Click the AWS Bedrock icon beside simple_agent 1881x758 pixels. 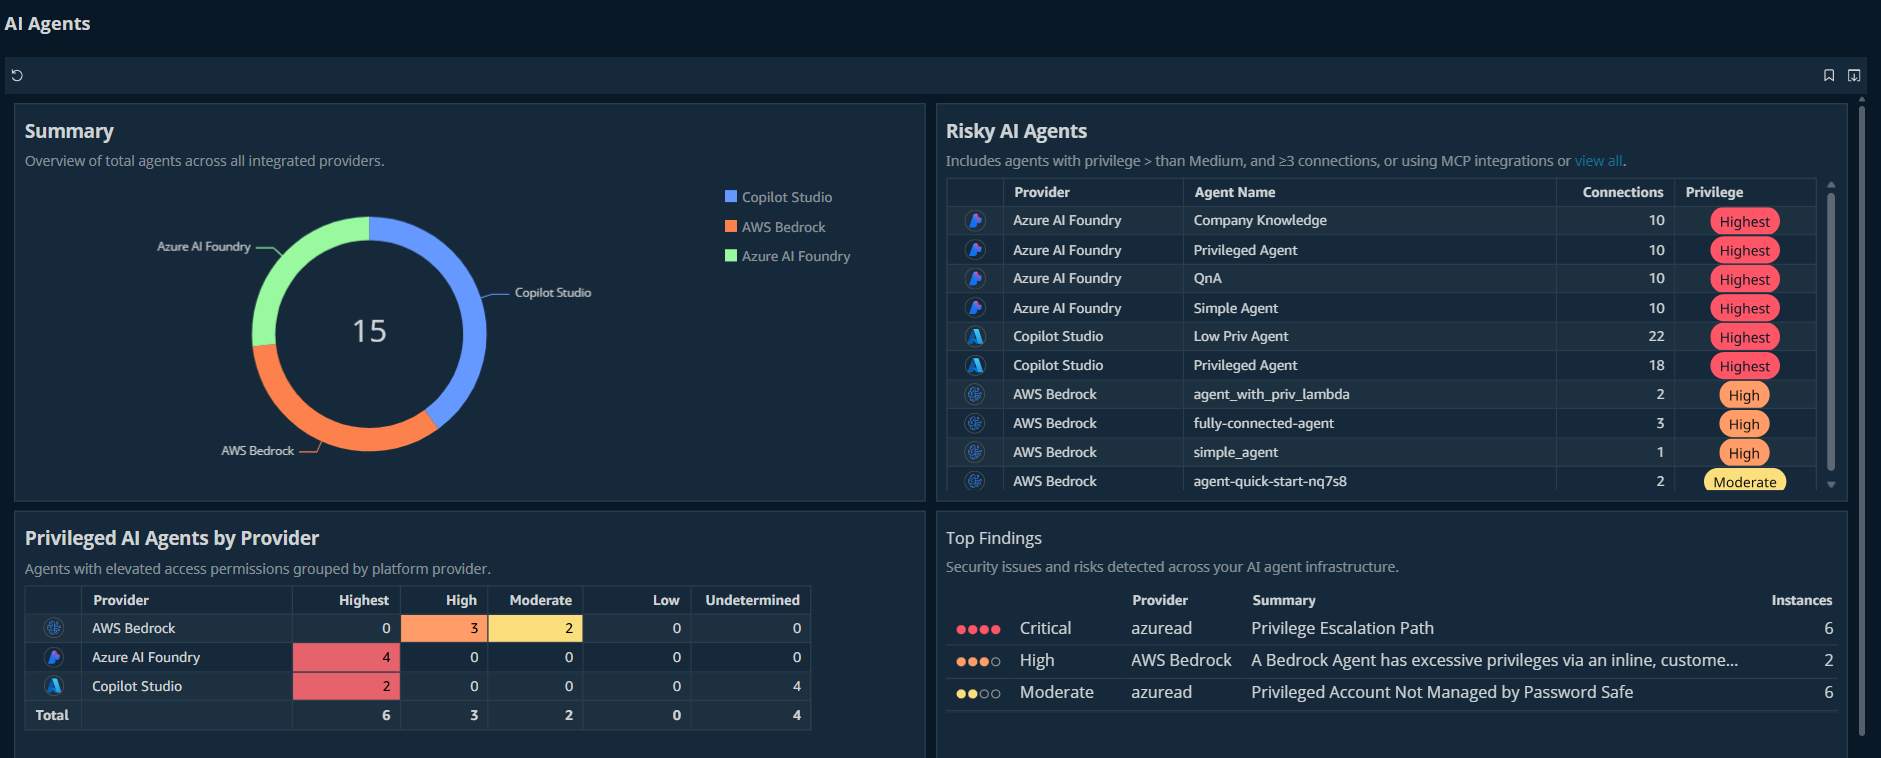[975, 452]
